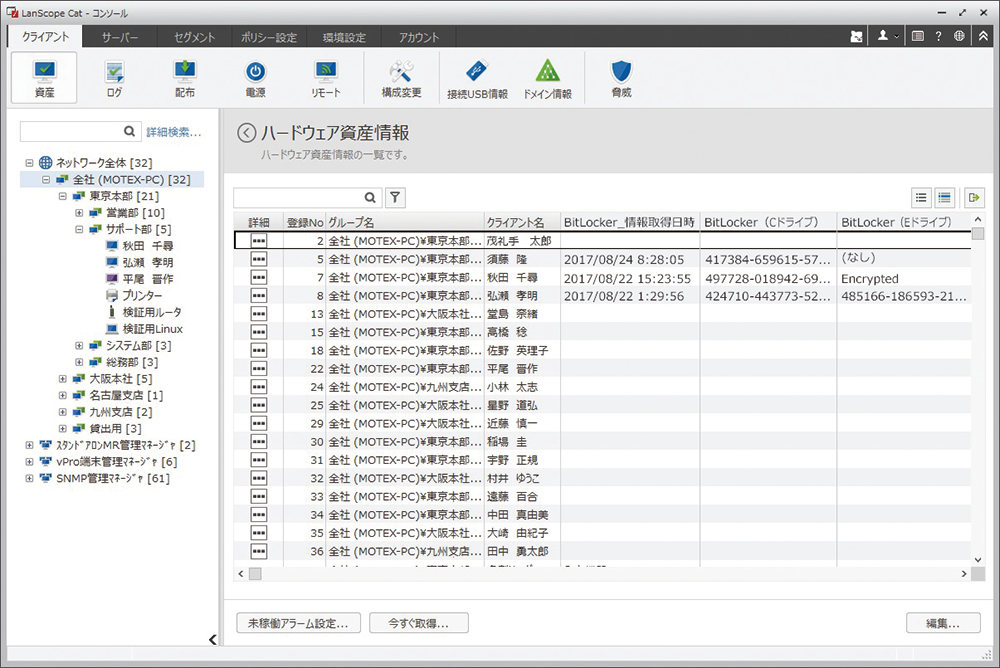Screen dimensions: 1000x668
Task: Click the vertical scrollbar down arrow
Action: point(978,560)
